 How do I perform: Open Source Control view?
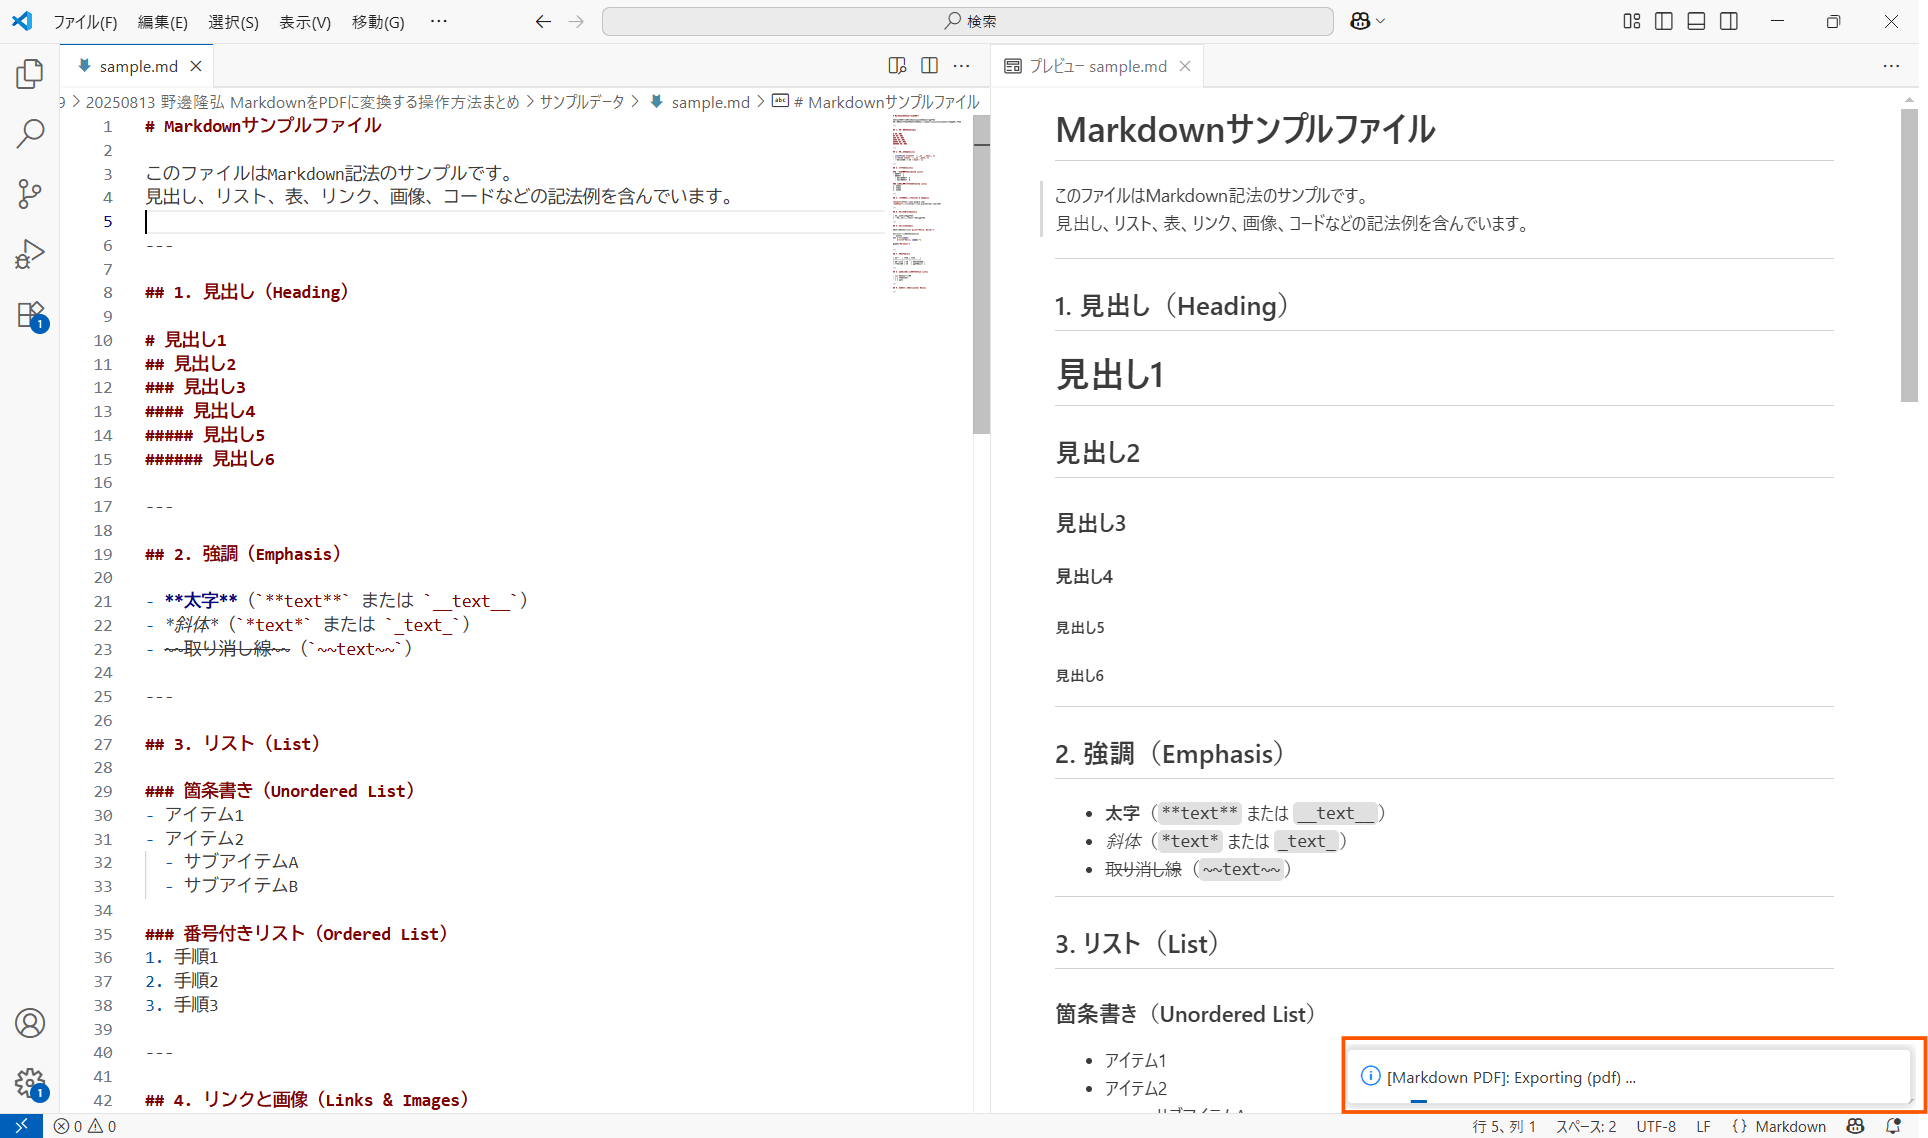coord(30,193)
